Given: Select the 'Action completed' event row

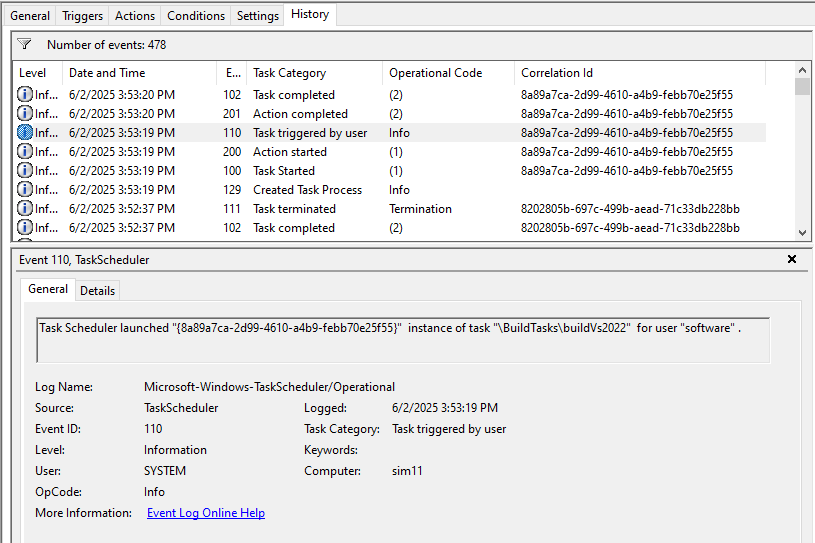Looking at the screenshot, I should click(x=390, y=114).
